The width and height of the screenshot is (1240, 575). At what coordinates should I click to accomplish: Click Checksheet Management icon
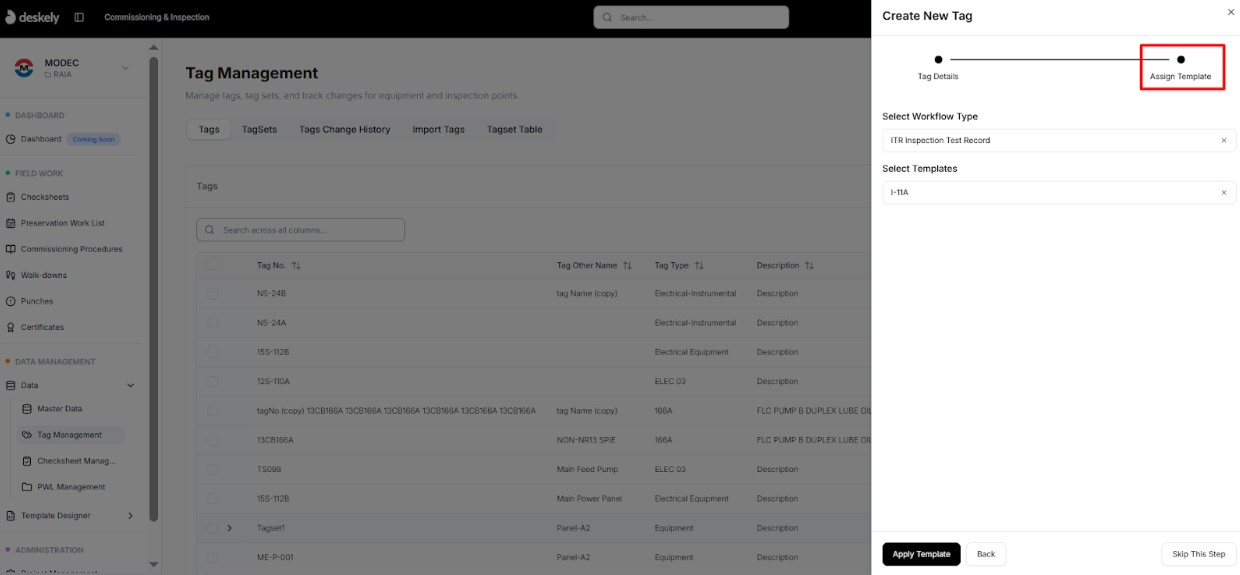pyautogui.click(x=27, y=461)
